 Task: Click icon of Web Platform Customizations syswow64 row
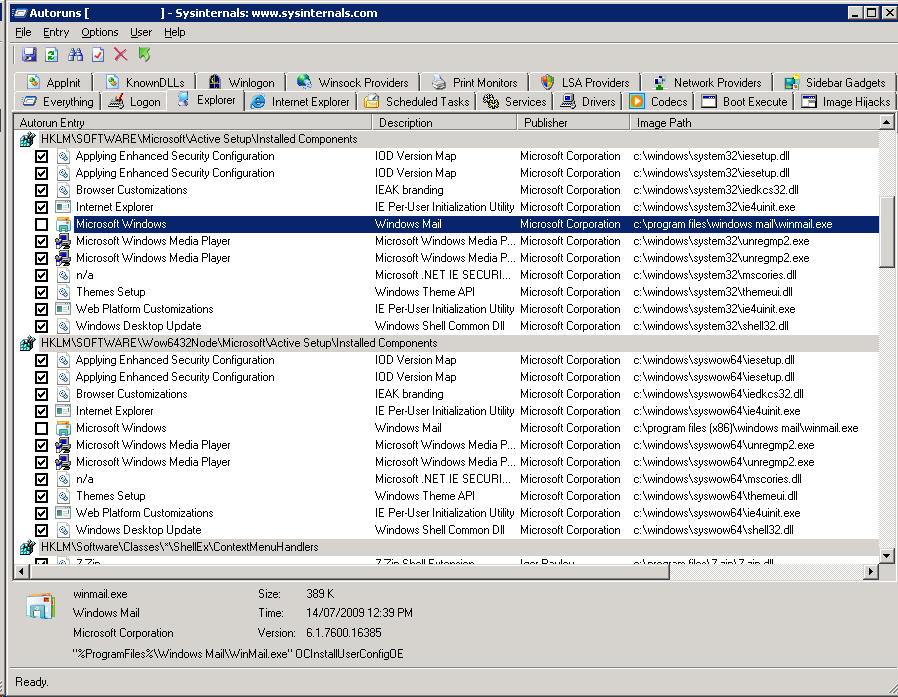coord(63,513)
